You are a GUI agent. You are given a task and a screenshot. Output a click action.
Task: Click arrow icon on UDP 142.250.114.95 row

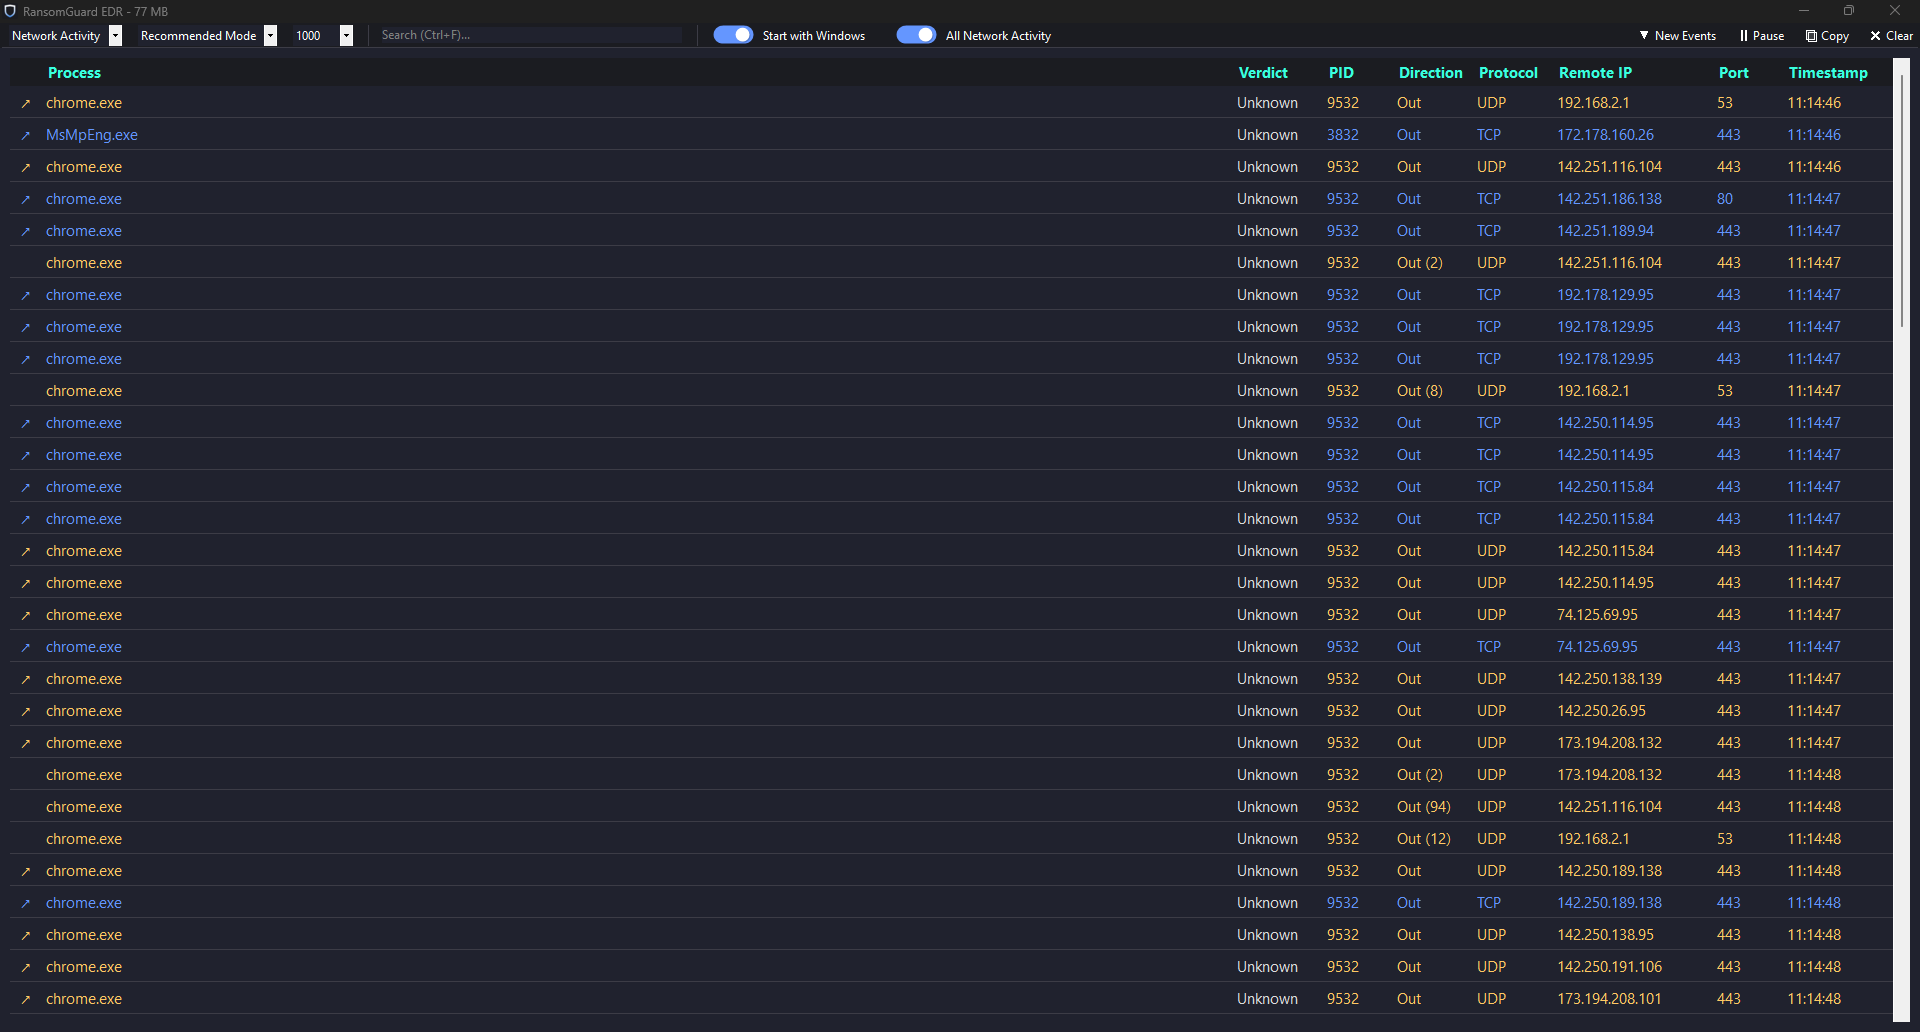26,583
